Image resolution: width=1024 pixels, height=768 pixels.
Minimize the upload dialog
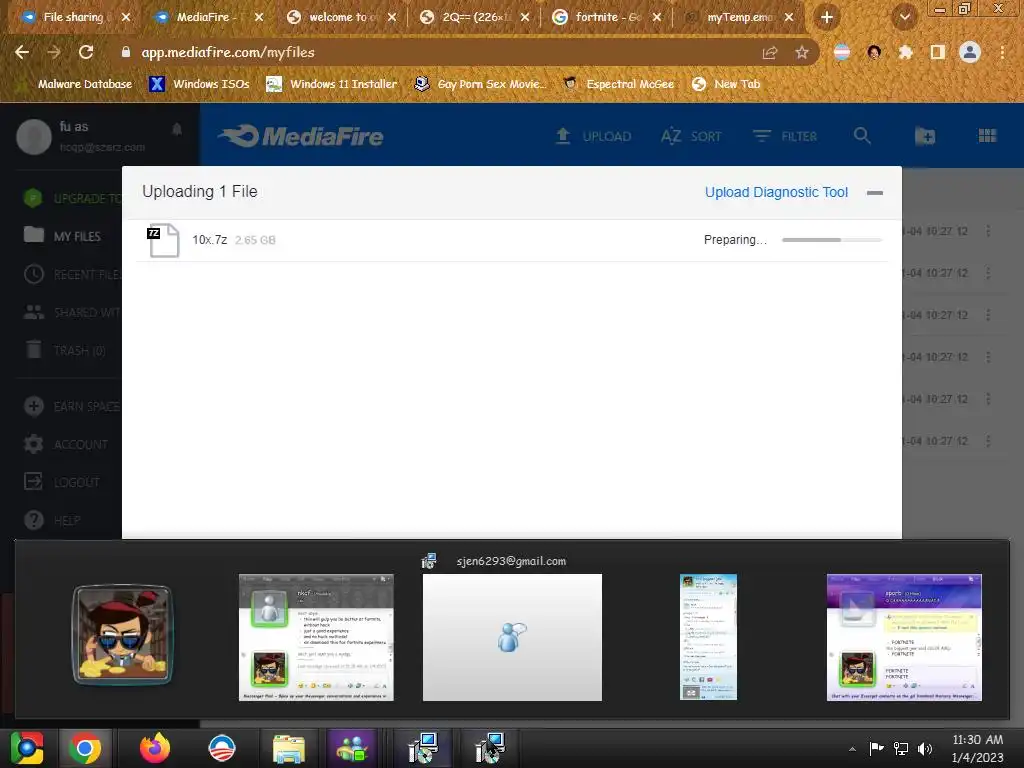(x=874, y=193)
